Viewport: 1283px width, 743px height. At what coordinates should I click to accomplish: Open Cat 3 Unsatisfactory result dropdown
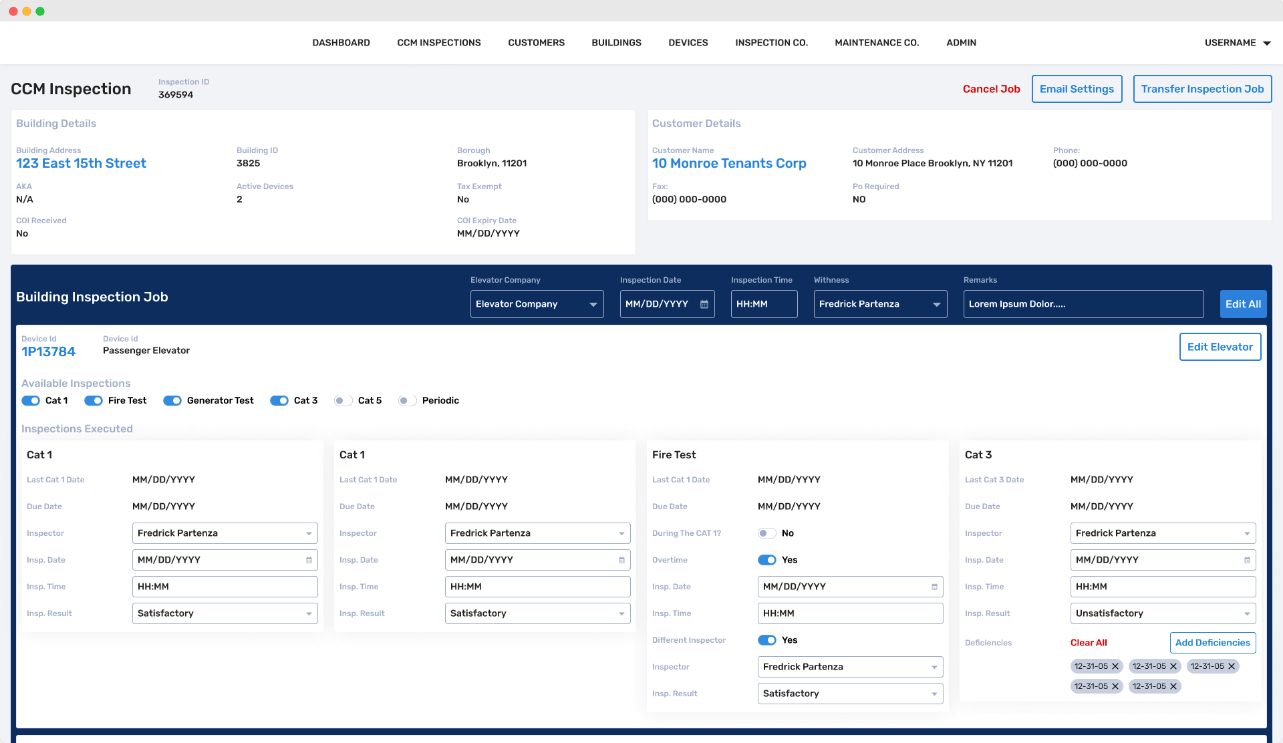(x=1163, y=613)
